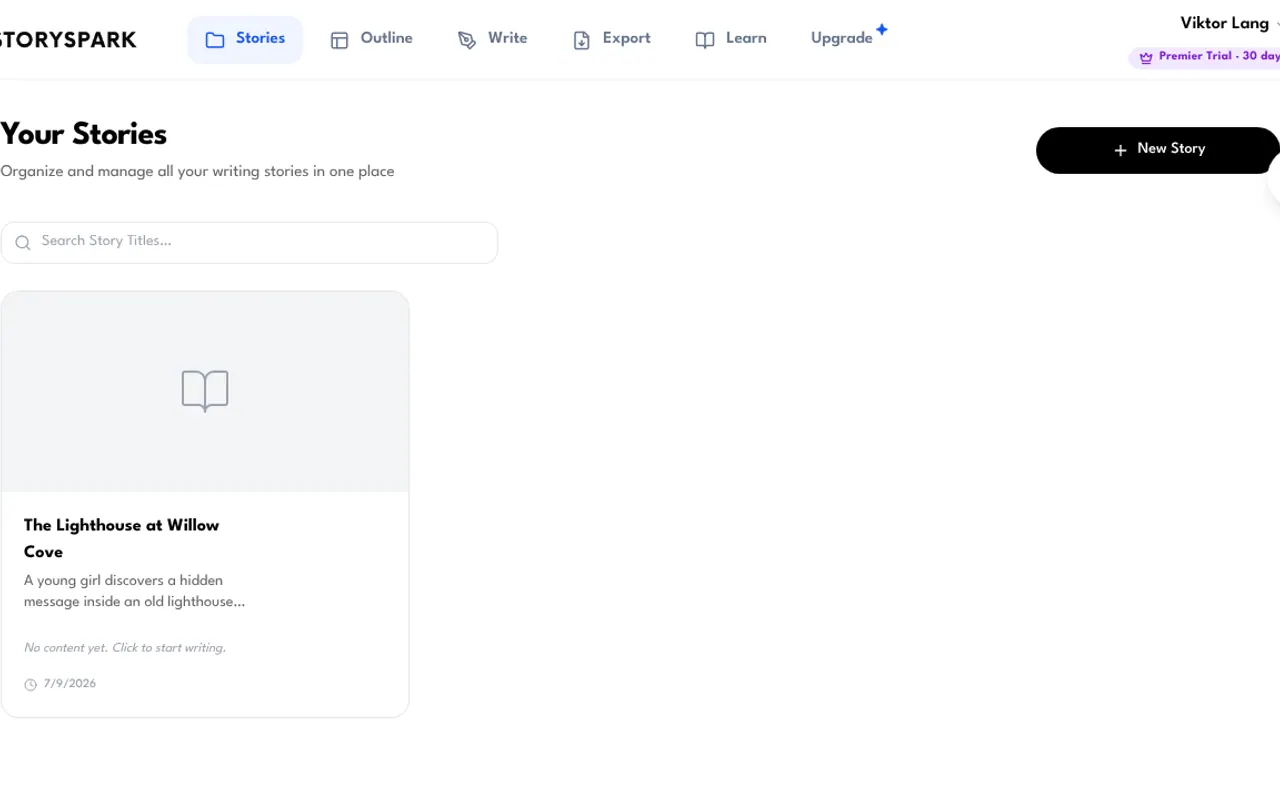Open The Lighthouse at Willow Cove title
This screenshot has height=800, width=1280.
pos(121,538)
